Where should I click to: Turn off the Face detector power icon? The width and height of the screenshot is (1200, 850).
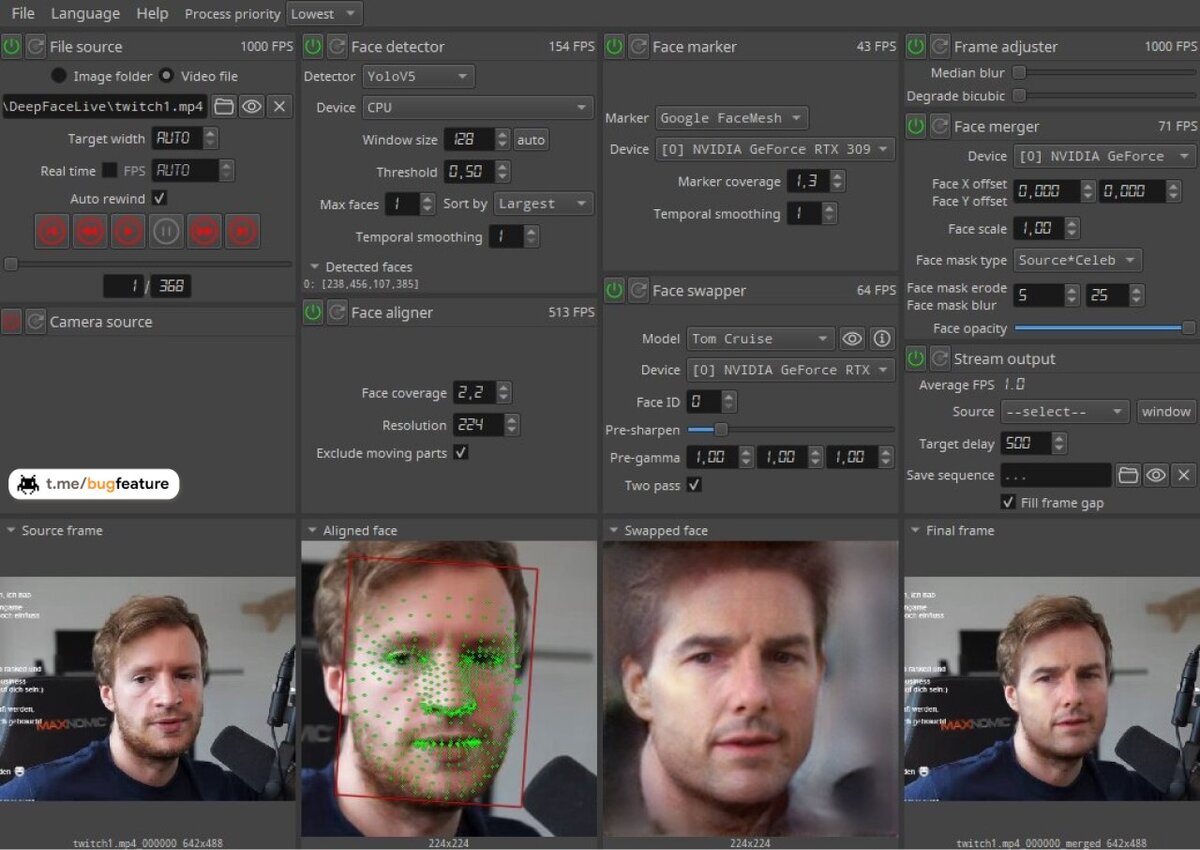pyautogui.click(x=313, y=46)
